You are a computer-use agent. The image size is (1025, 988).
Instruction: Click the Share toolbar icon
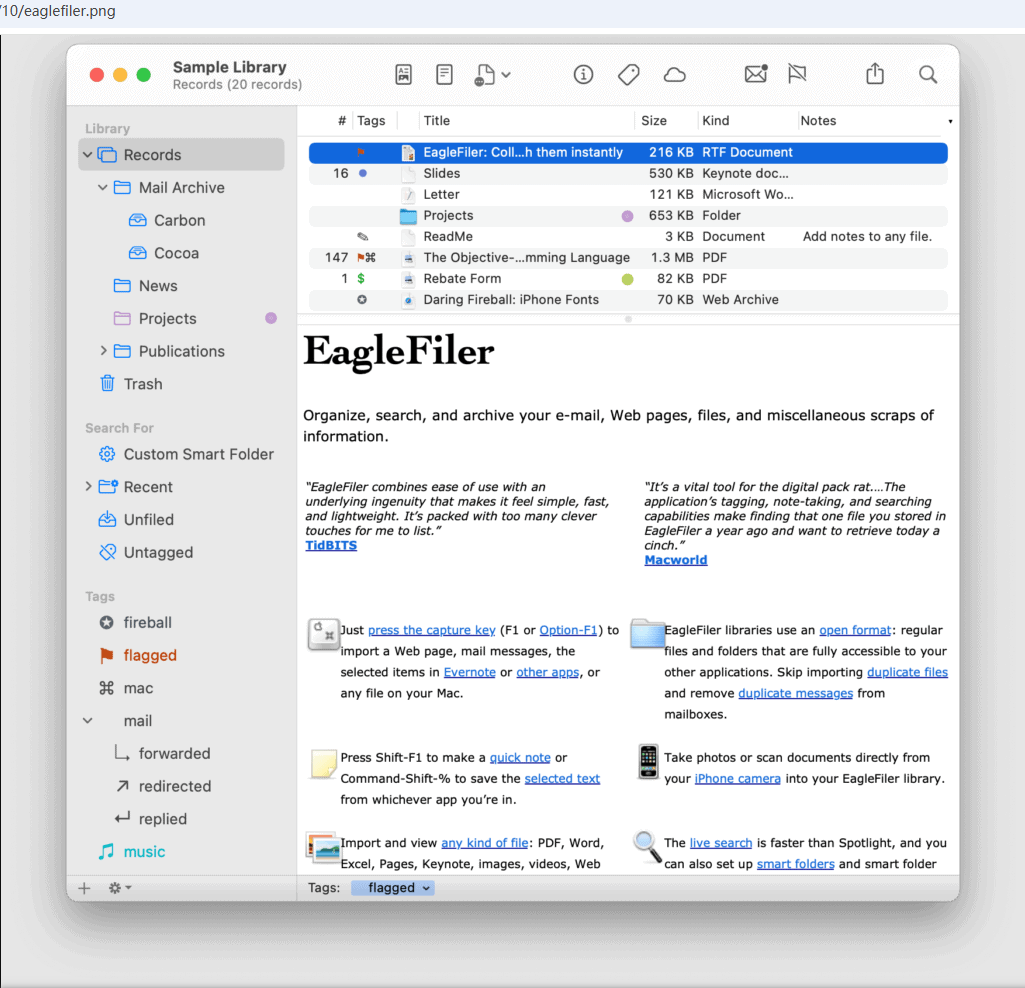pos(875,73)
